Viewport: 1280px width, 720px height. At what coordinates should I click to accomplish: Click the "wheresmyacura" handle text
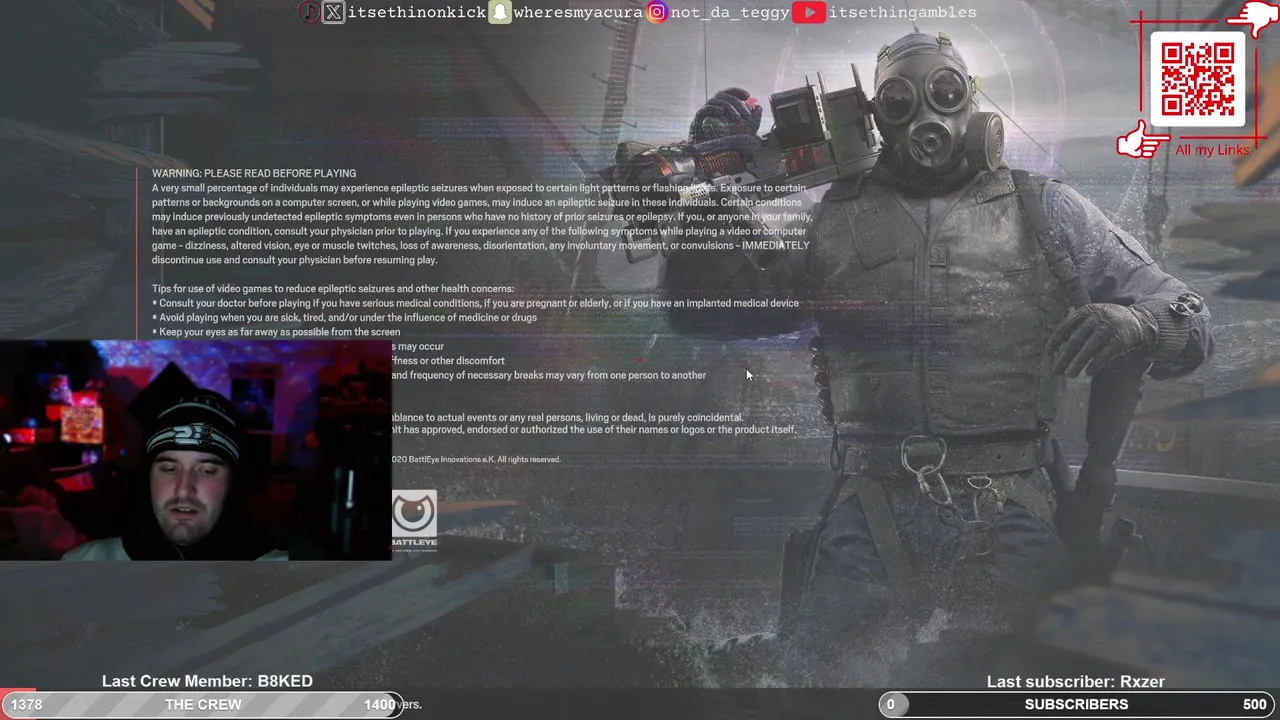click(x=577, y=12)
